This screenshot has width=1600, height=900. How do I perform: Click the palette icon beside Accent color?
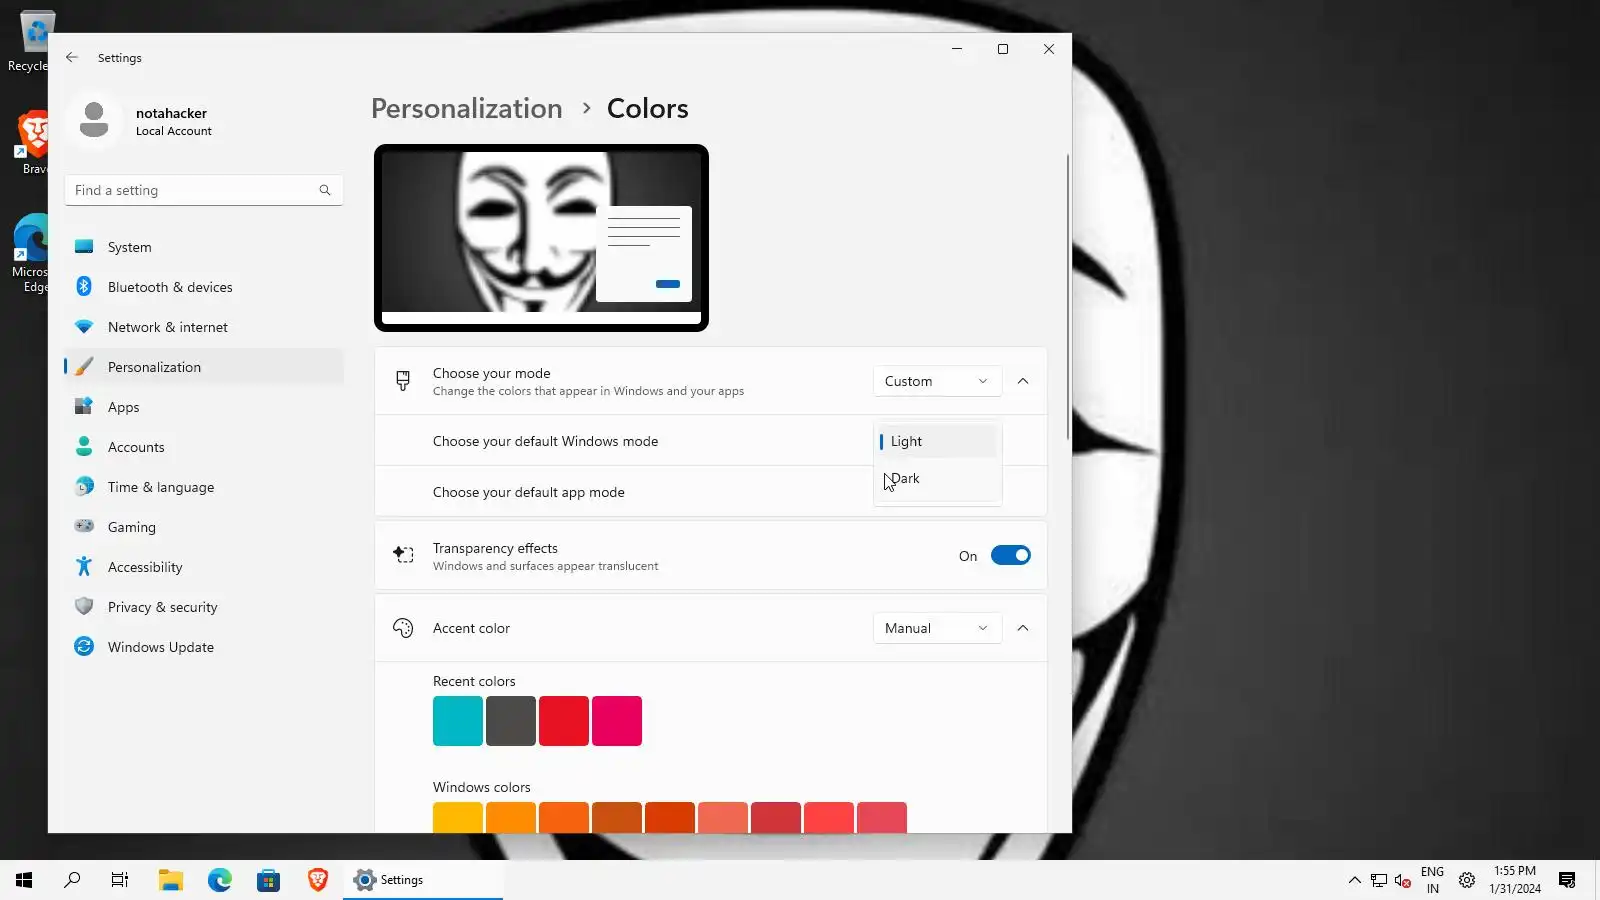403,628
